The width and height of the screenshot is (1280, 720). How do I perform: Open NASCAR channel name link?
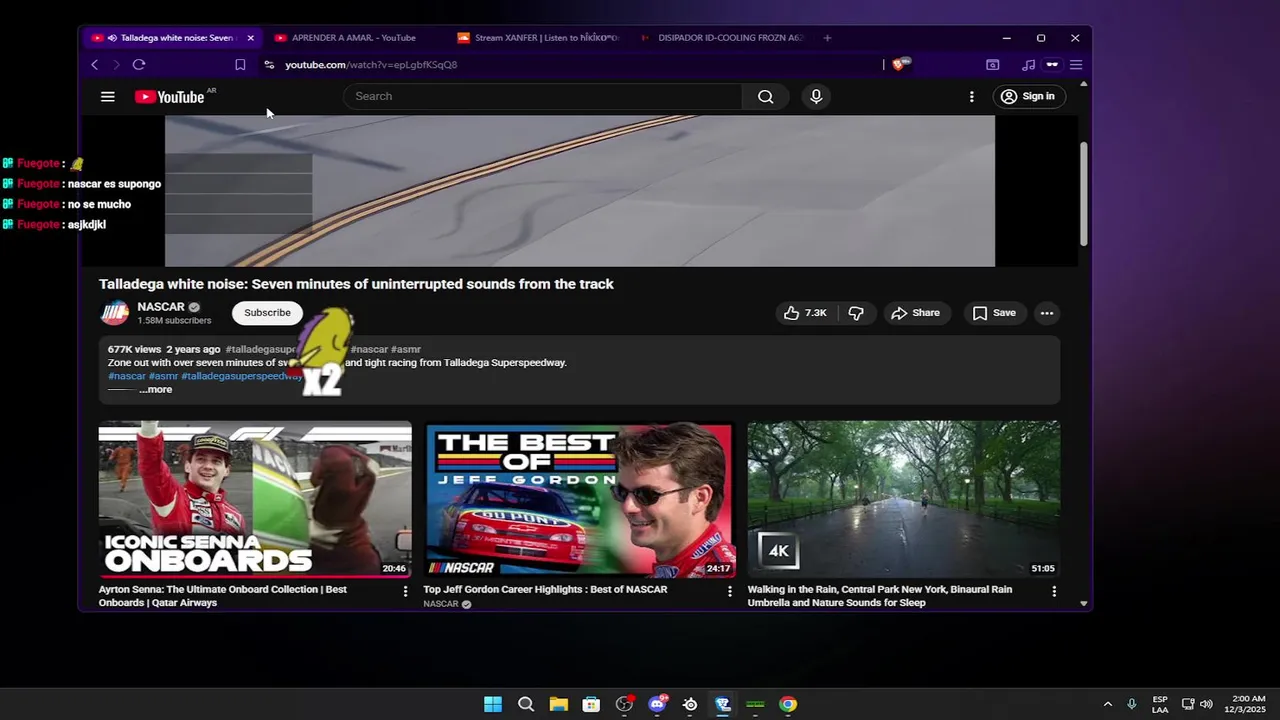pyautogui.click(x=161, y=307)
